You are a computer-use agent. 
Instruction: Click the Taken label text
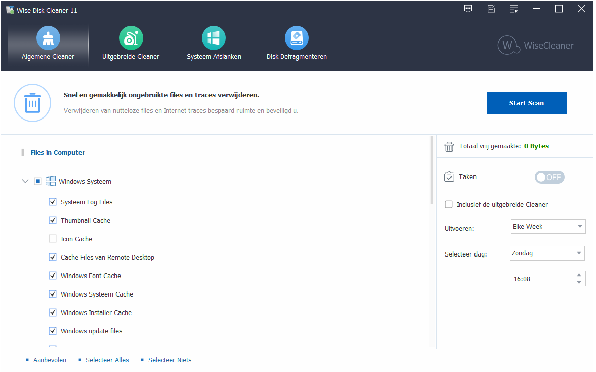coord(468,177)
